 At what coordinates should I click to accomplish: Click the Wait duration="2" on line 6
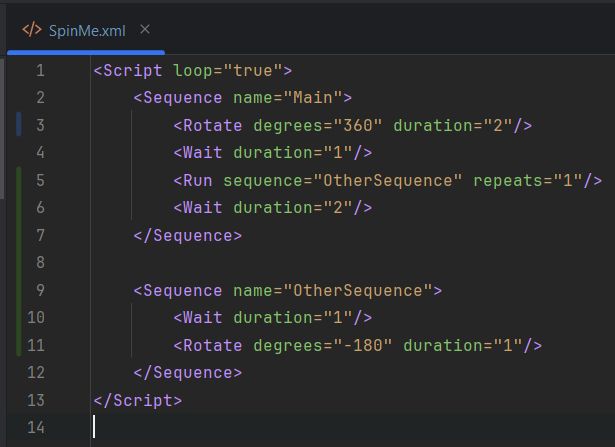(273, 207)
